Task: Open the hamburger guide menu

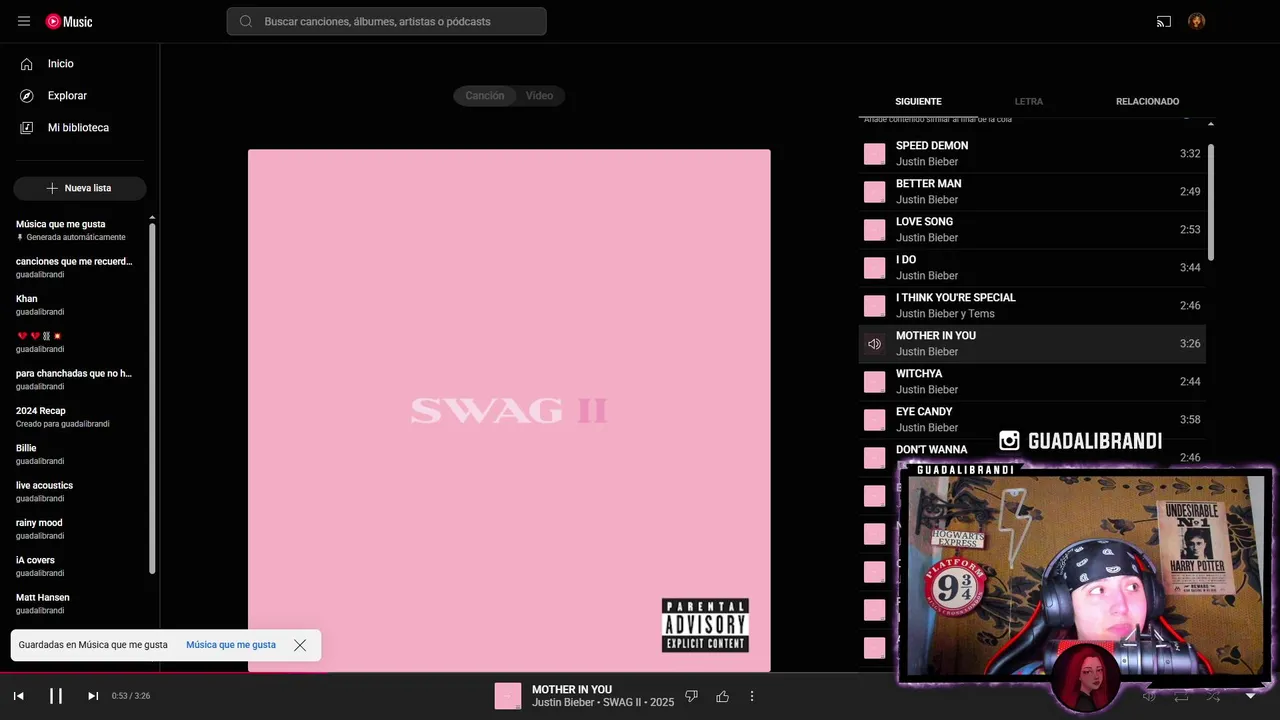Action: click(24, 21)
